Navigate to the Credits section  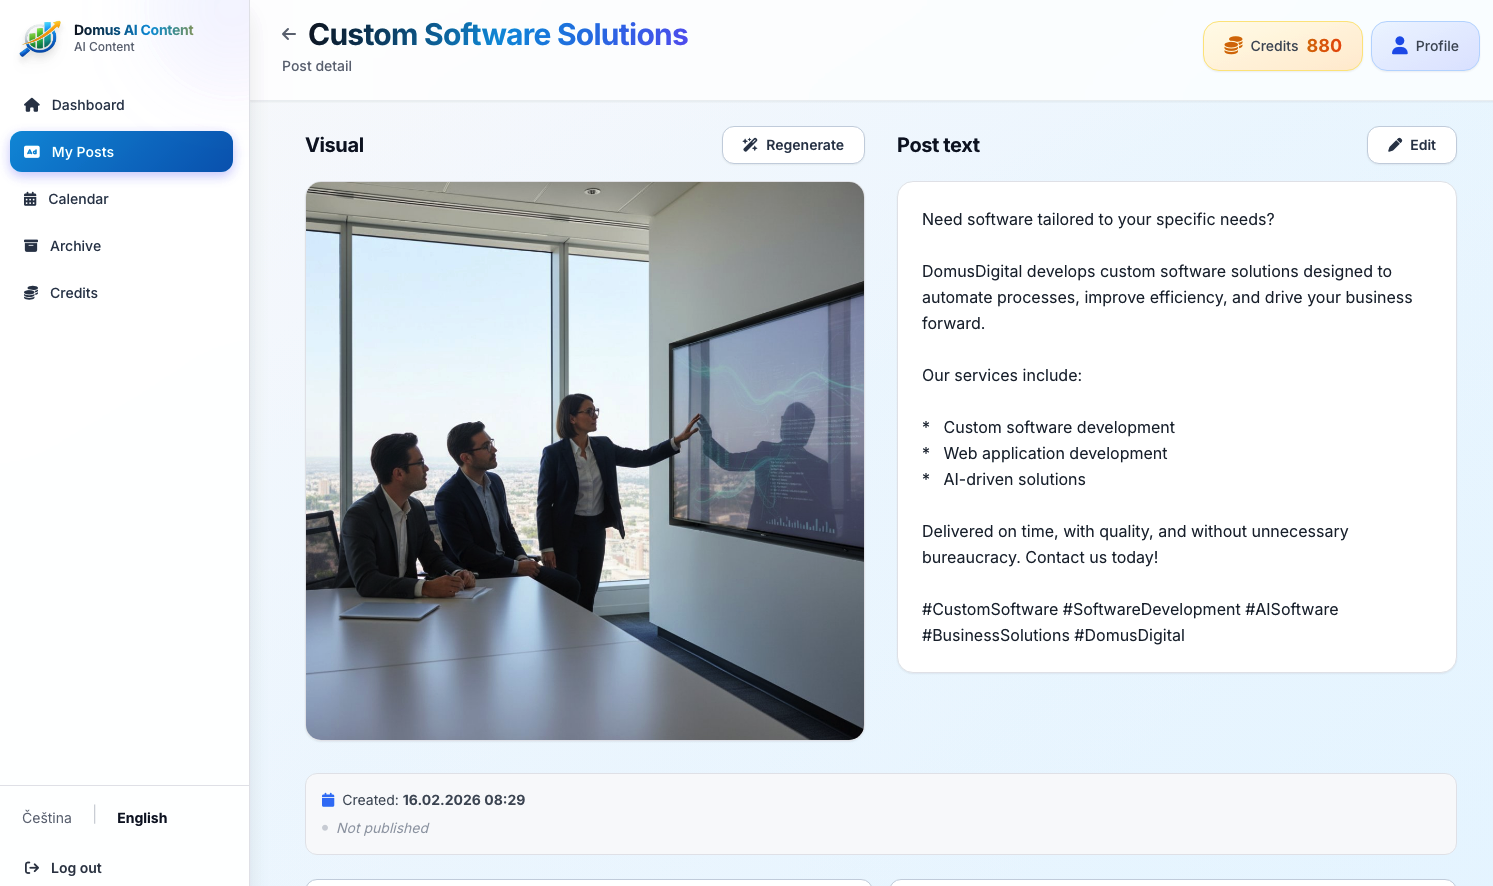point(73,292)
